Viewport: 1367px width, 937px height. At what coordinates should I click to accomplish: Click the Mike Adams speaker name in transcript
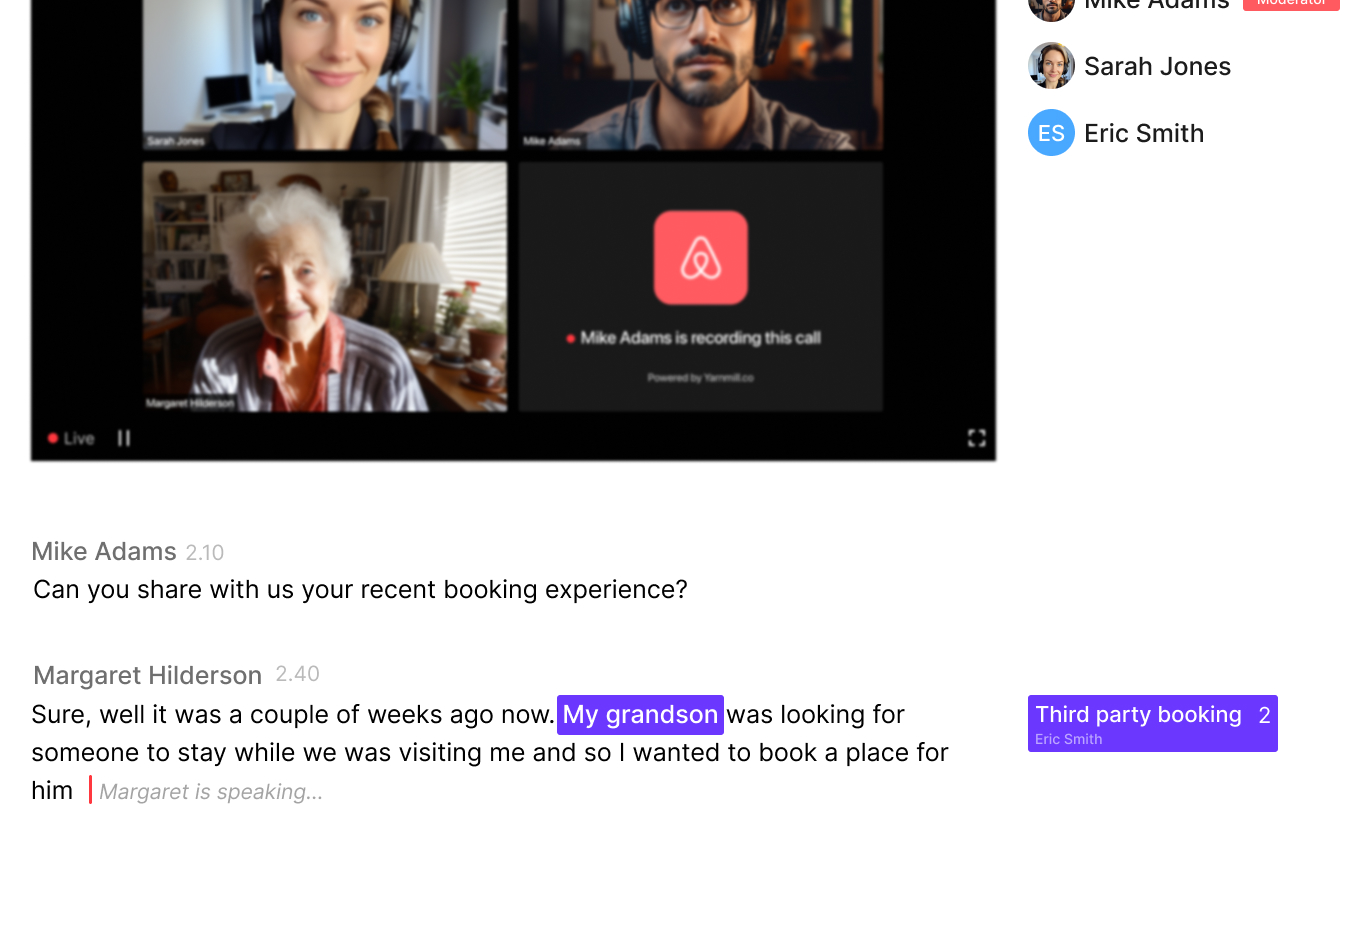(104, 552)
